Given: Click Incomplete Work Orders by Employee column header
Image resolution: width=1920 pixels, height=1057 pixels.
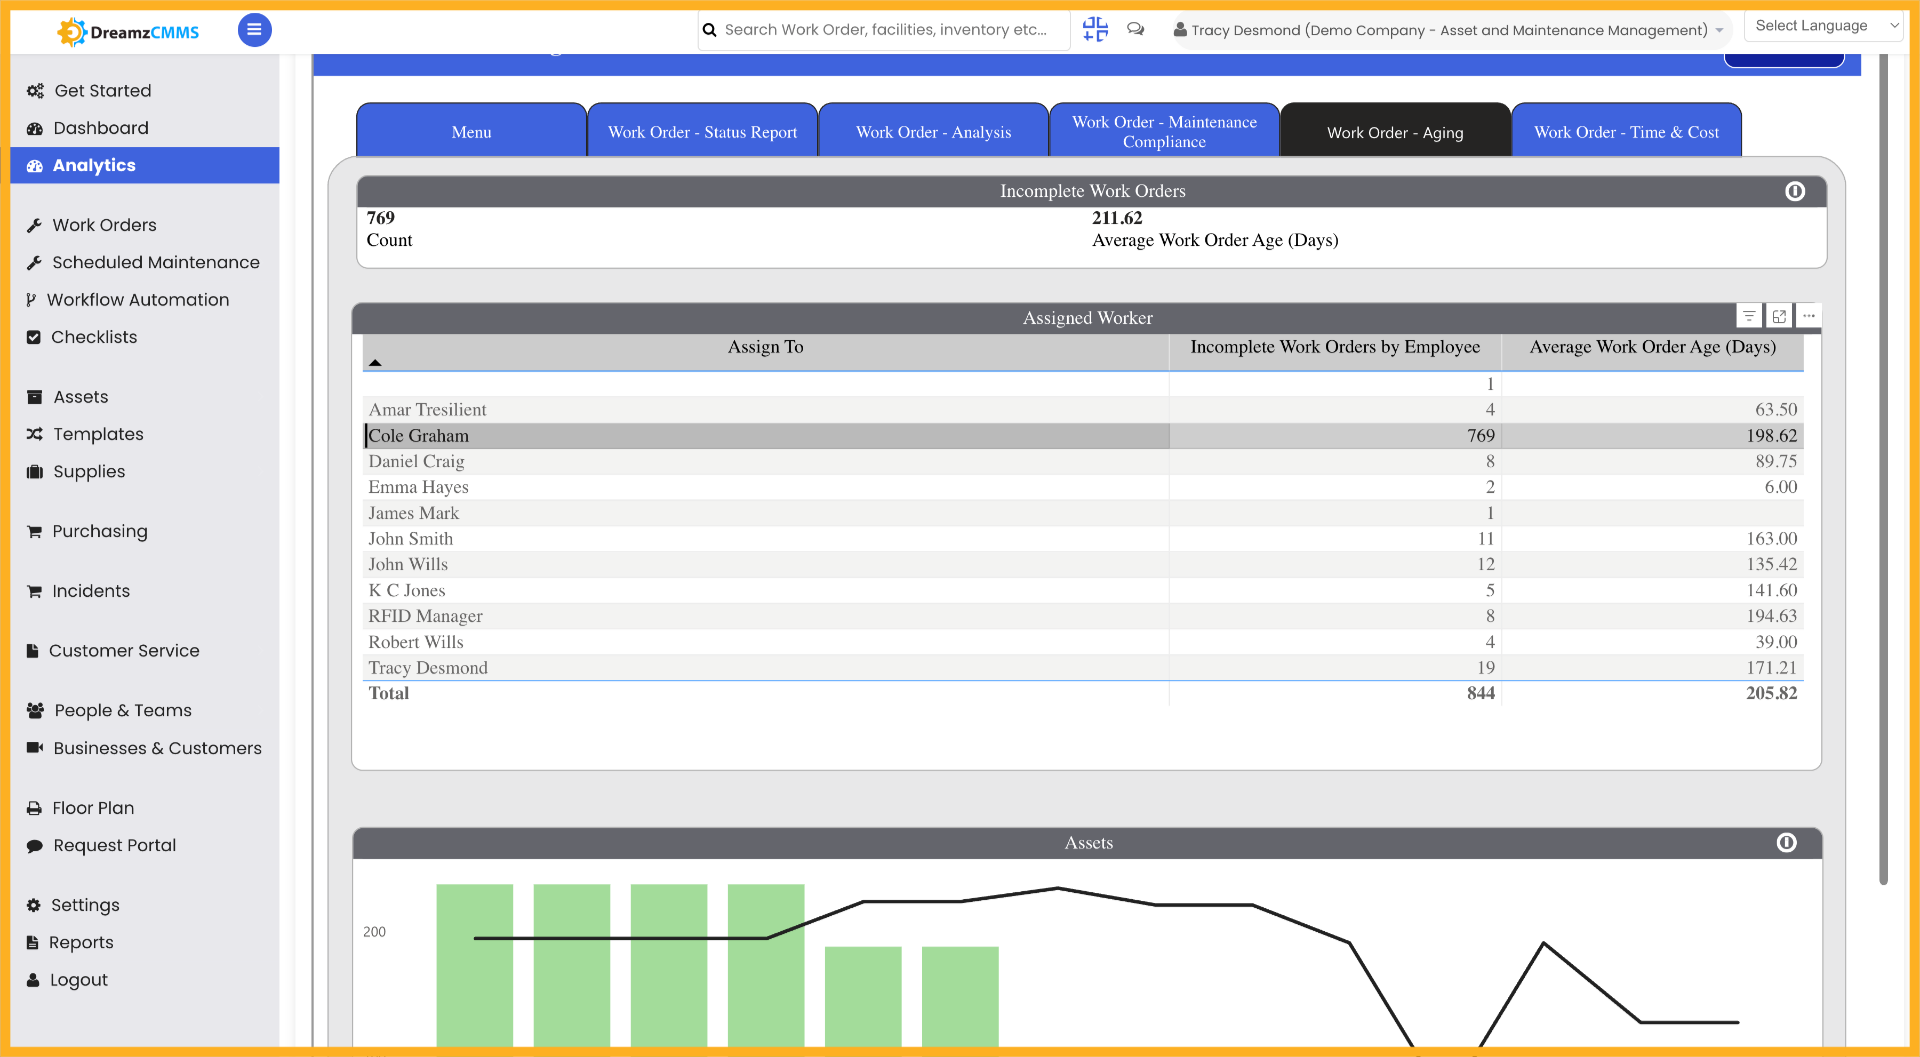Looking at the screenshot, I should 1335,347.
